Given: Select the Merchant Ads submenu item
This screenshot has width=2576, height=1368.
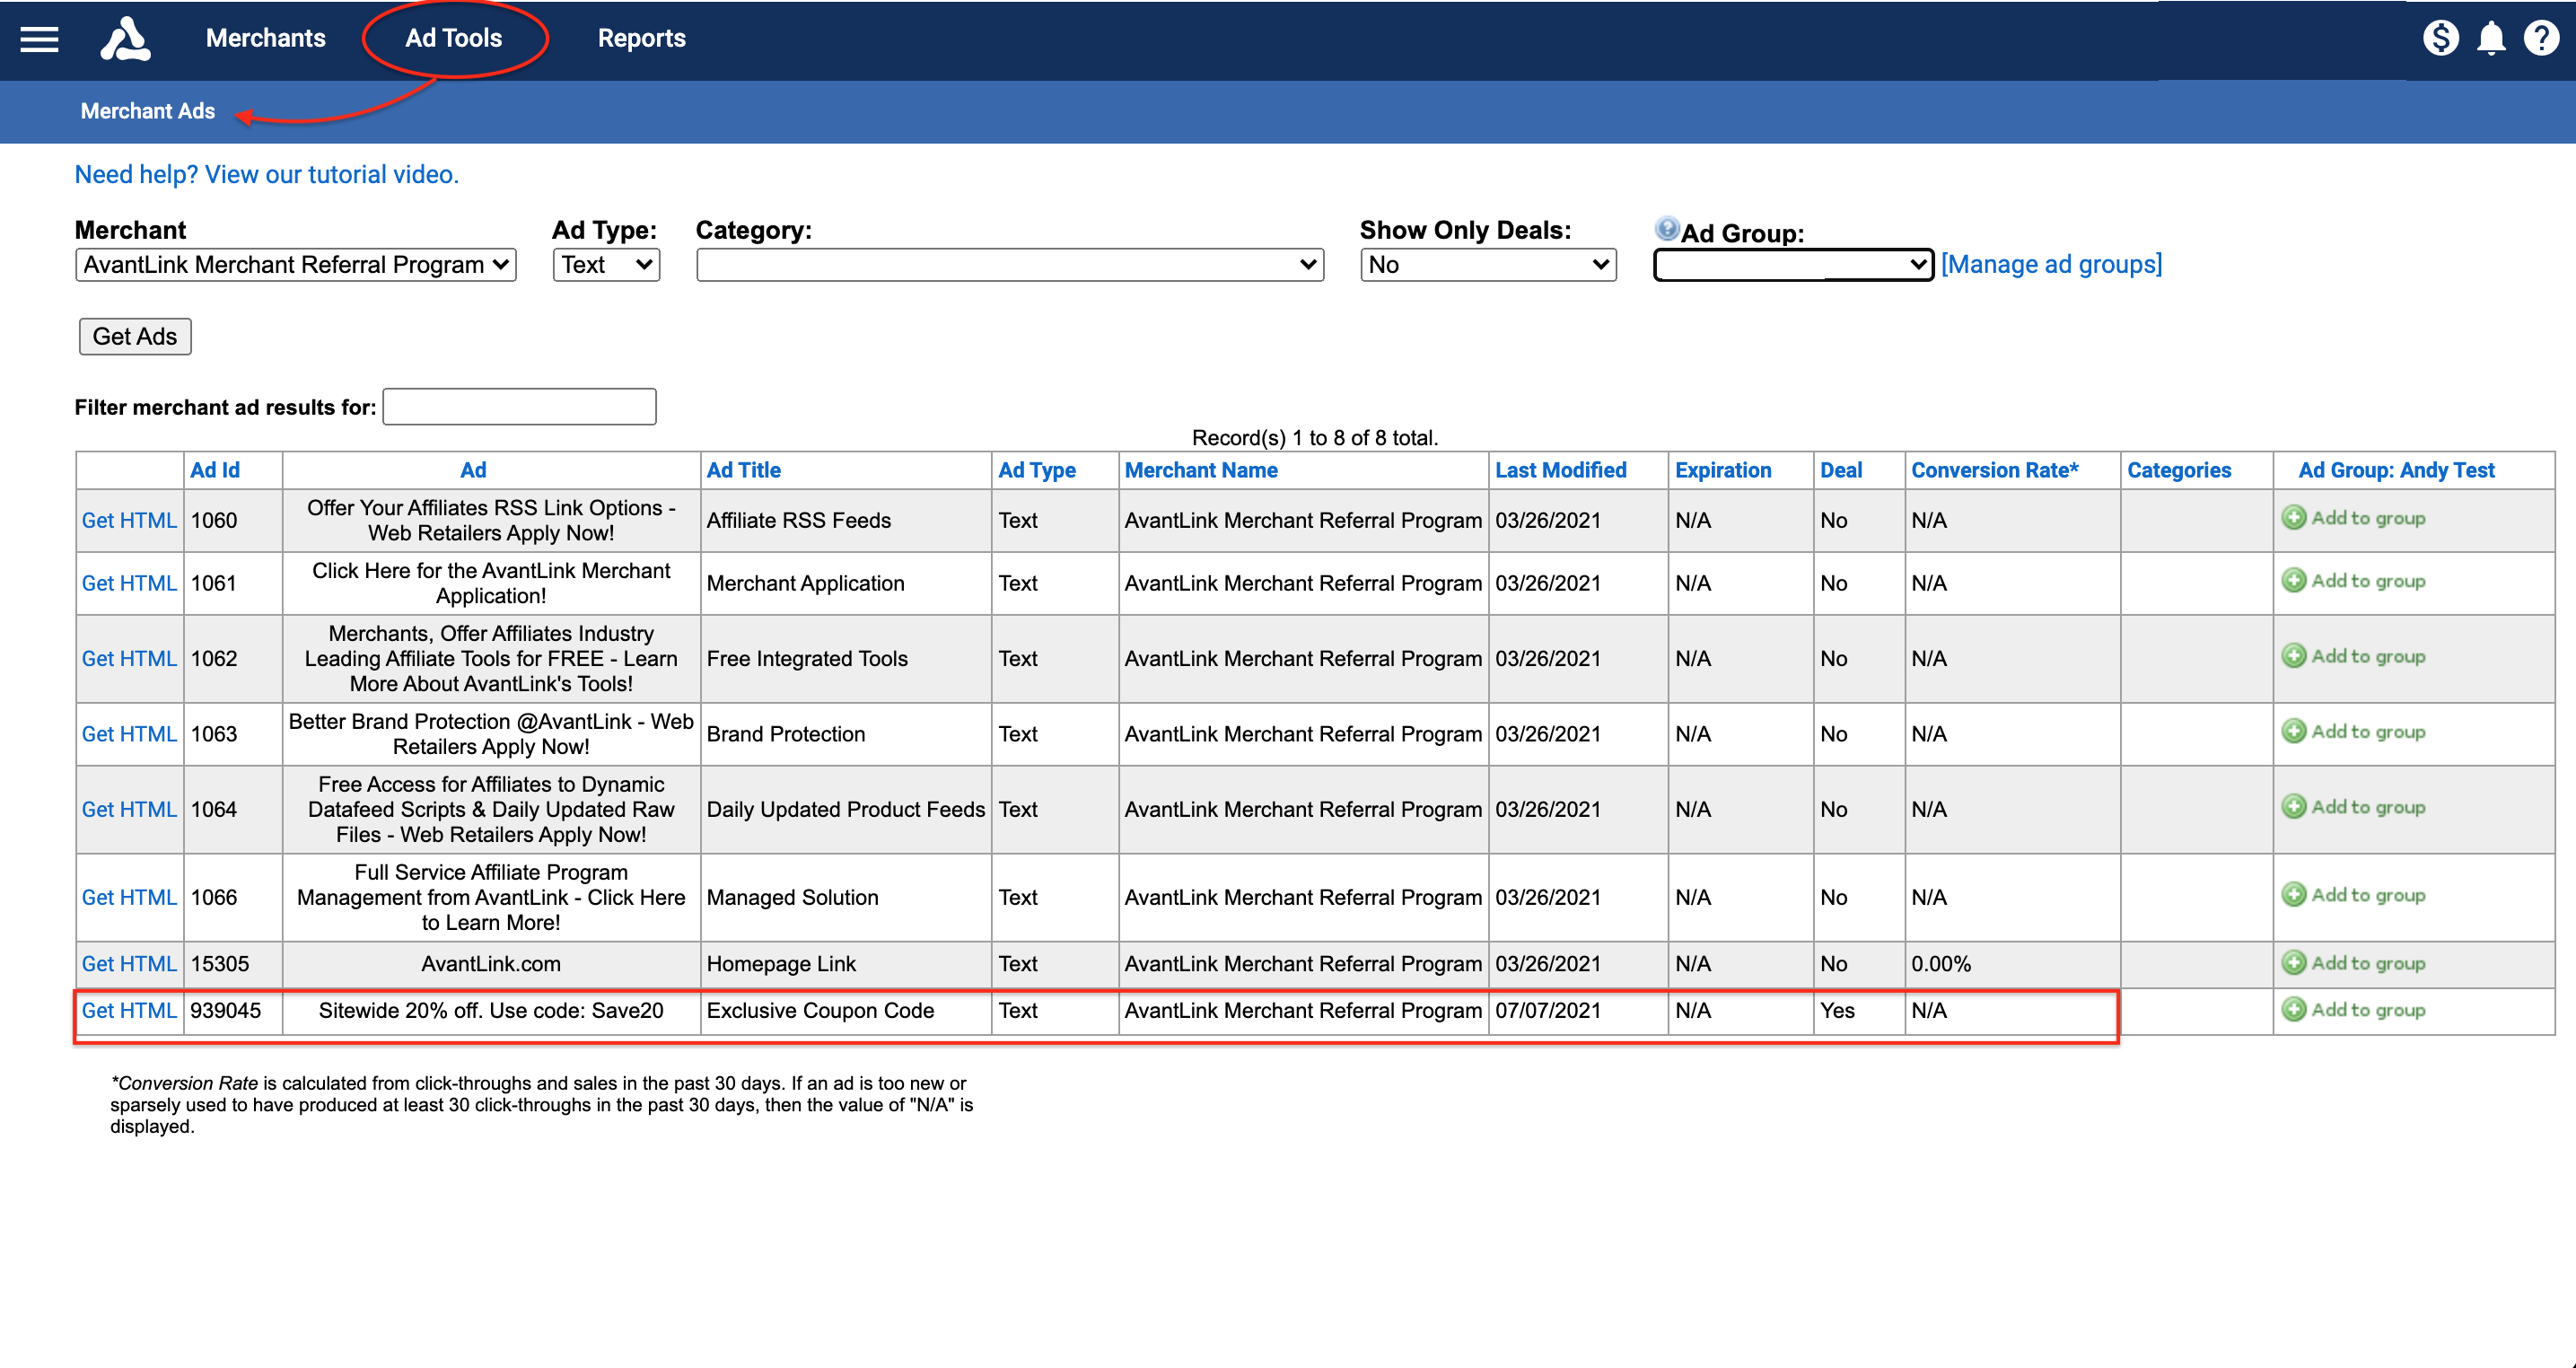Looking at the screenshot, I should pyautogui.click(x=148, y=111).
